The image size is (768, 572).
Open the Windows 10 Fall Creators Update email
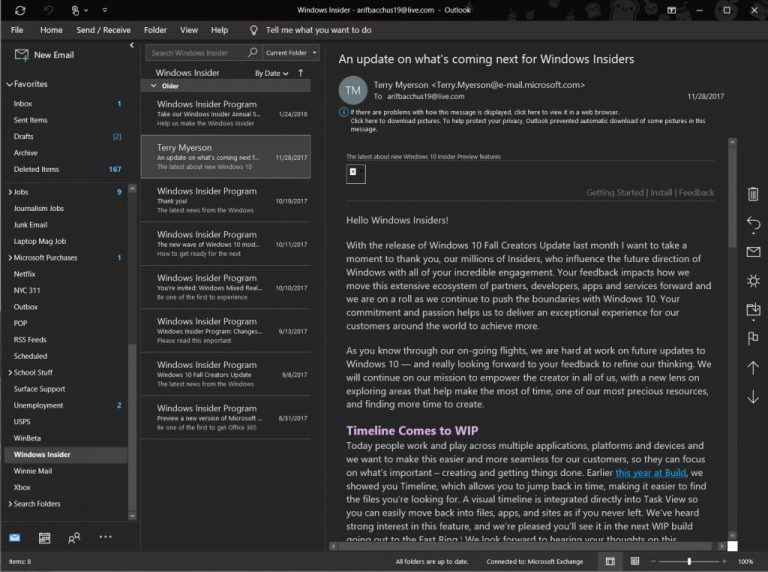pos(226,374)
